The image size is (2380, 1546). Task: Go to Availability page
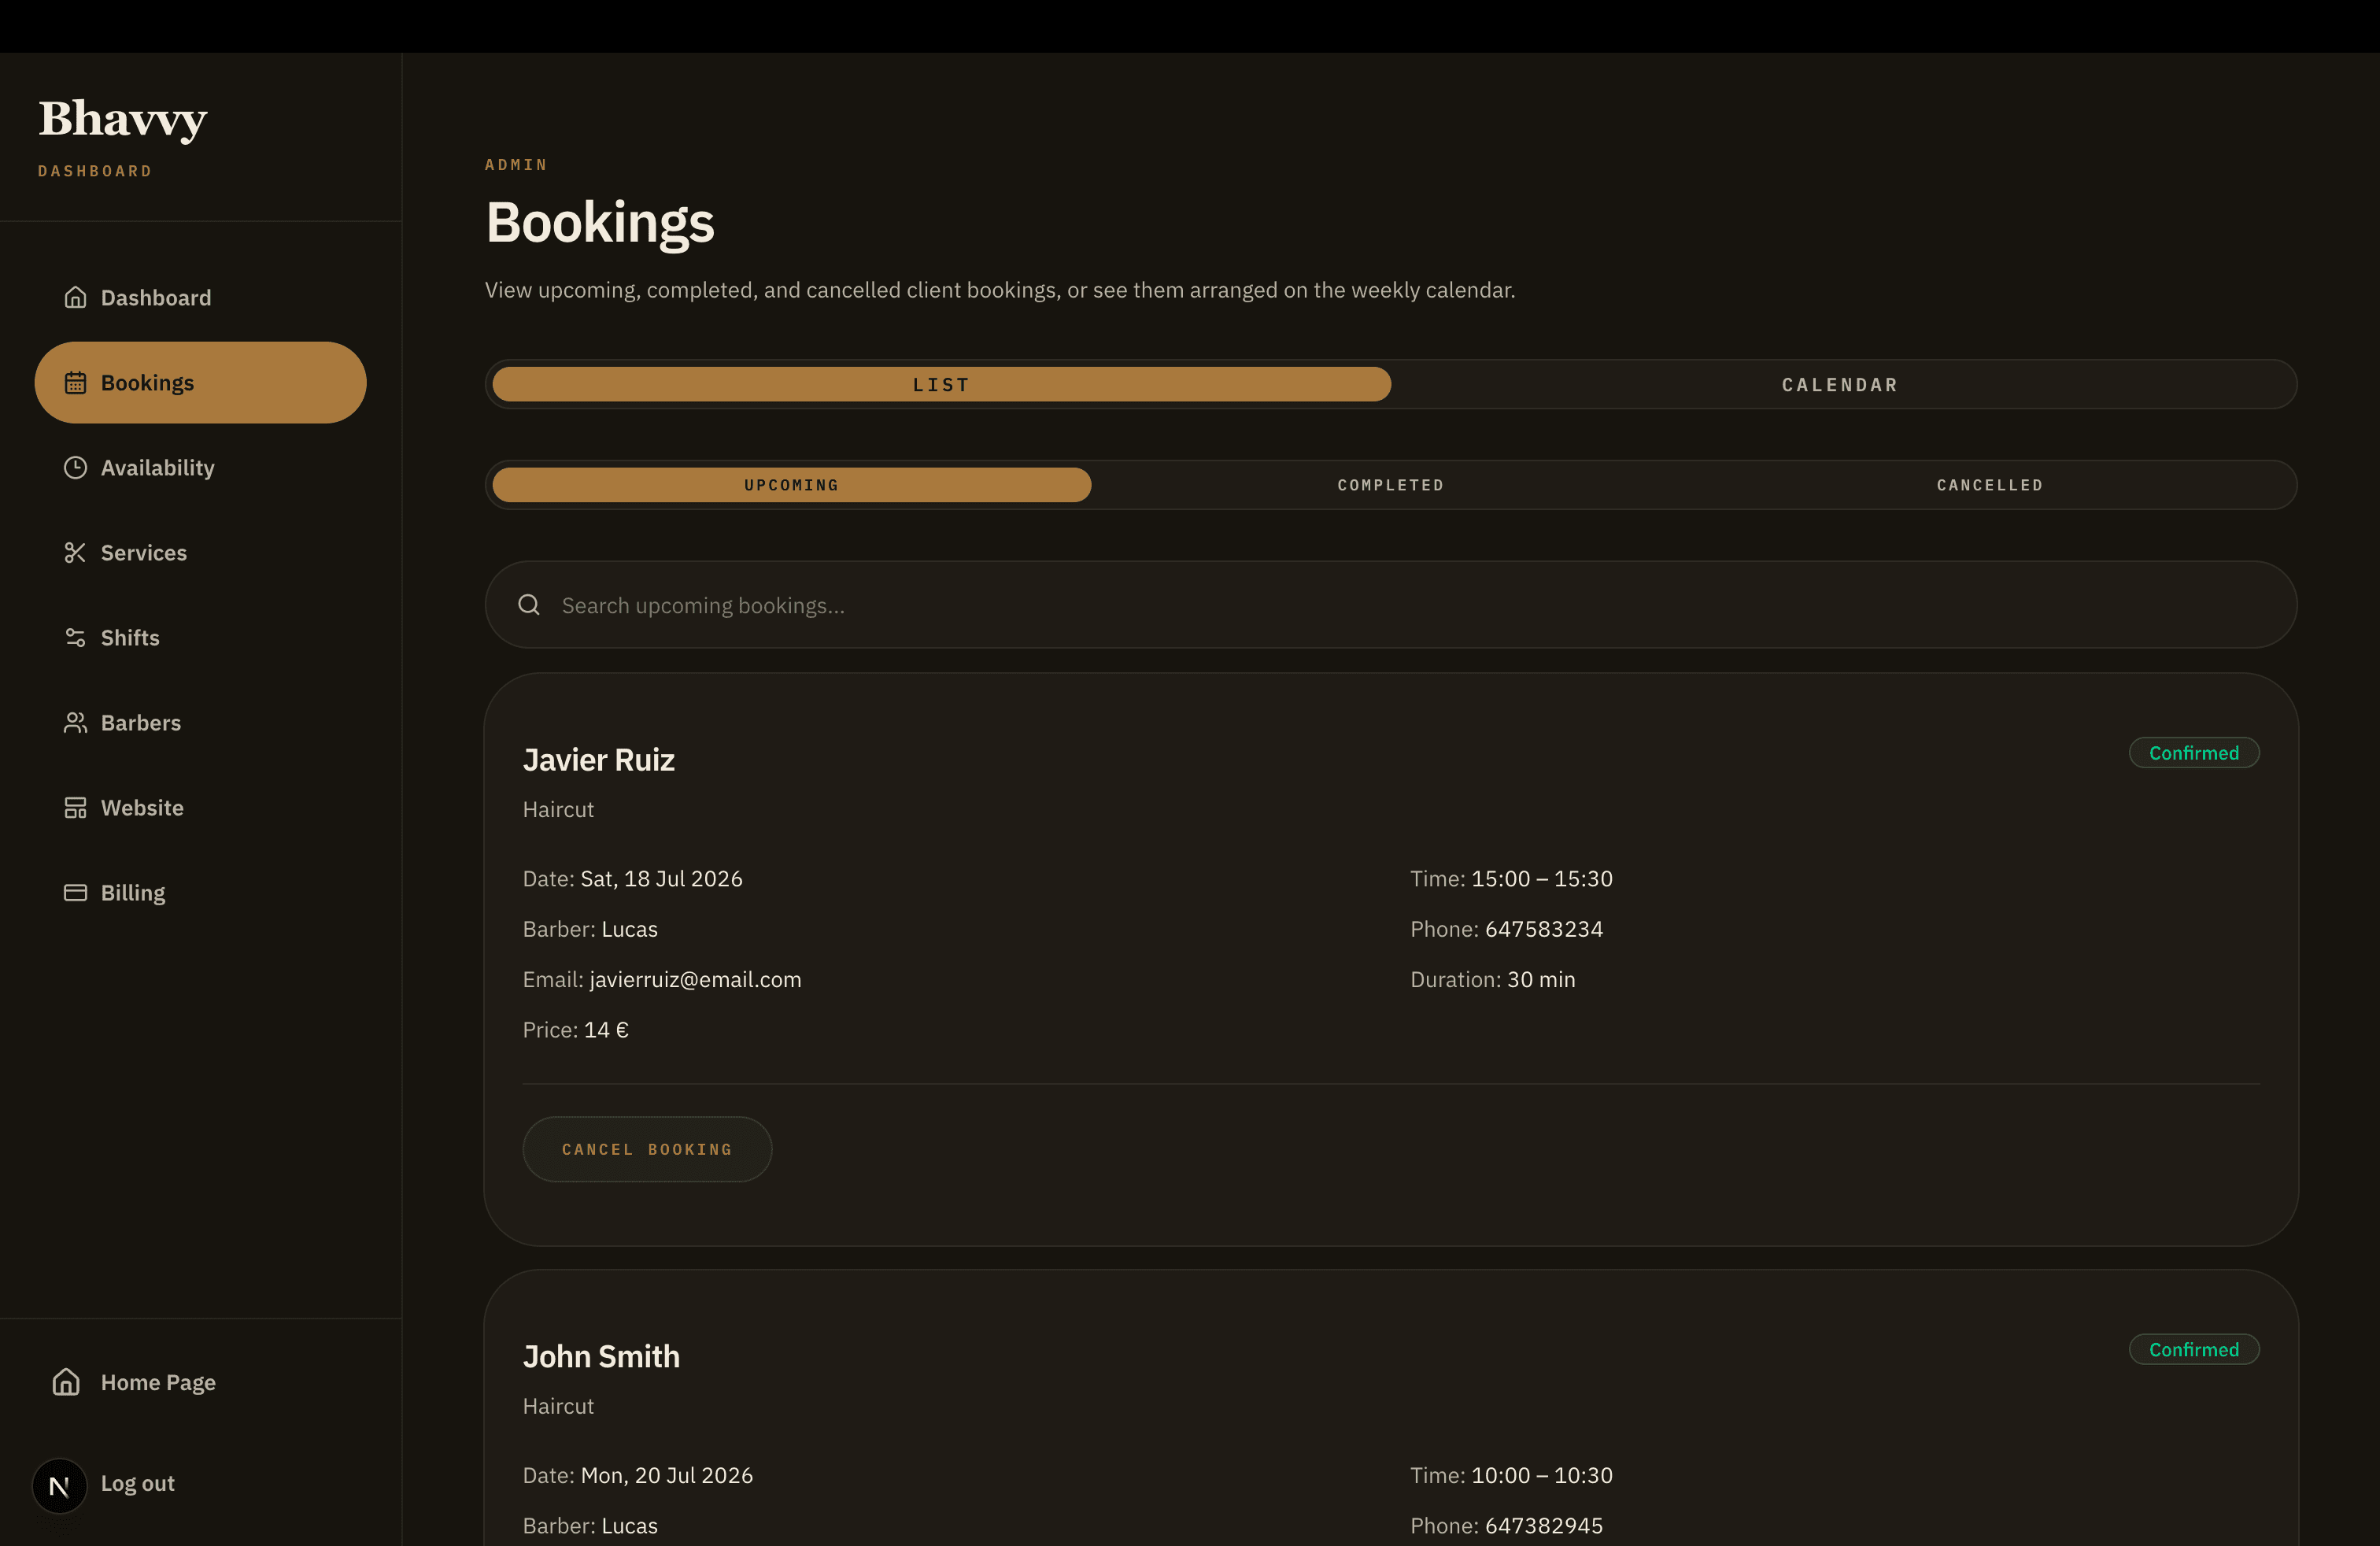pyautogui.click(x=200, y=468)
